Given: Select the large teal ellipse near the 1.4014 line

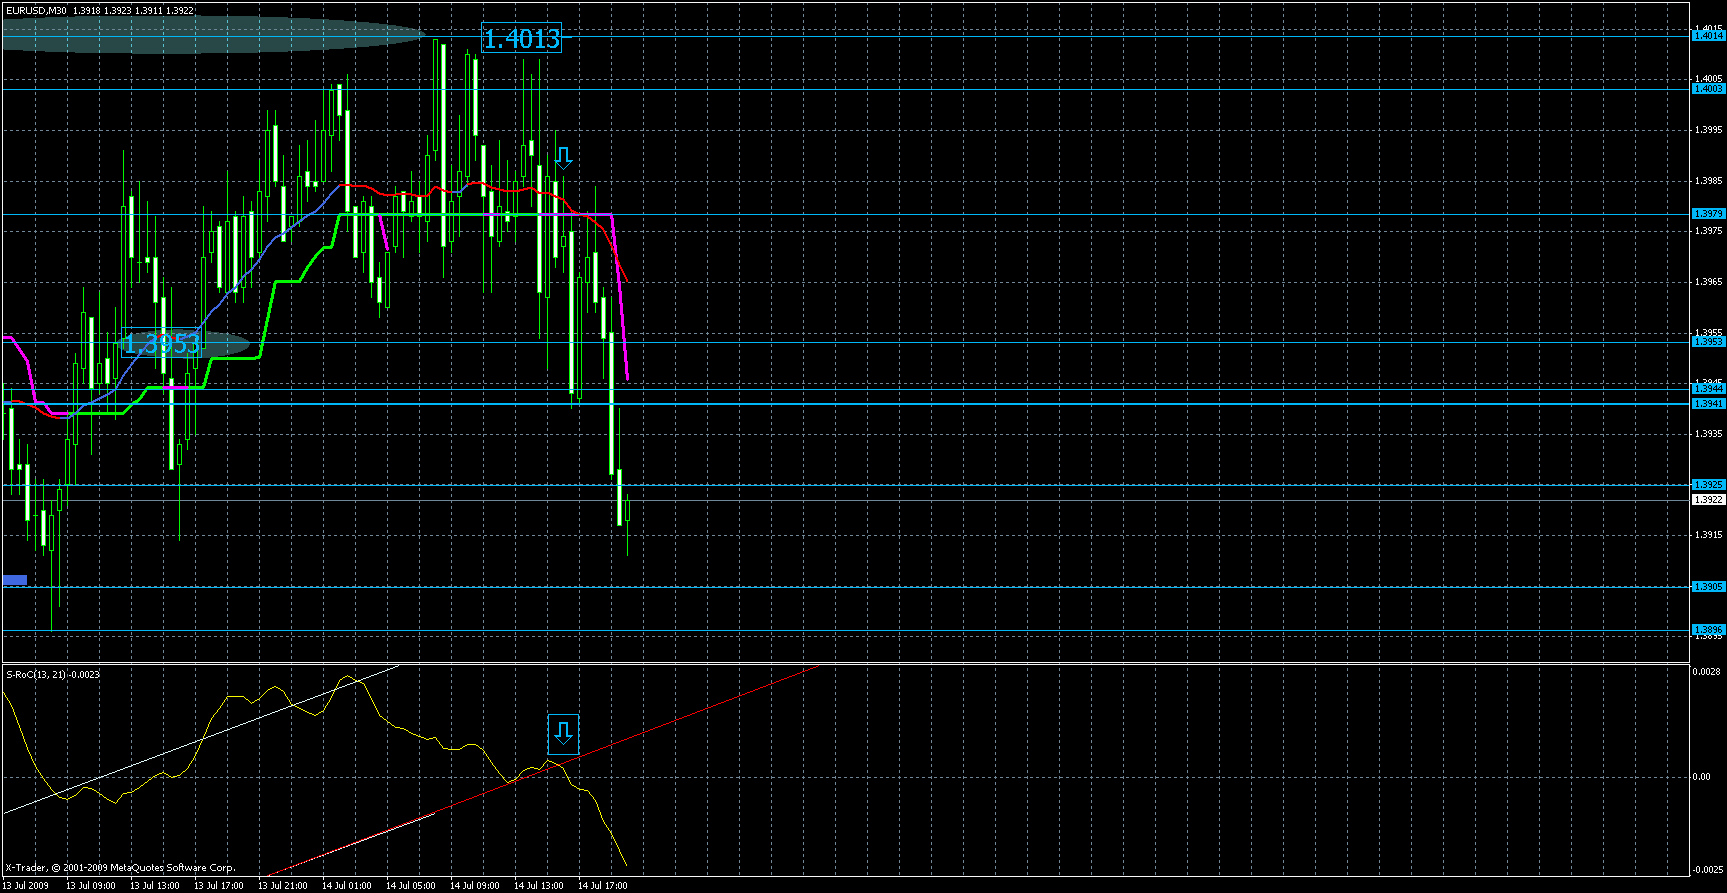Looking at the screenshot, I should pyautogui.click(x=214, y=36).
